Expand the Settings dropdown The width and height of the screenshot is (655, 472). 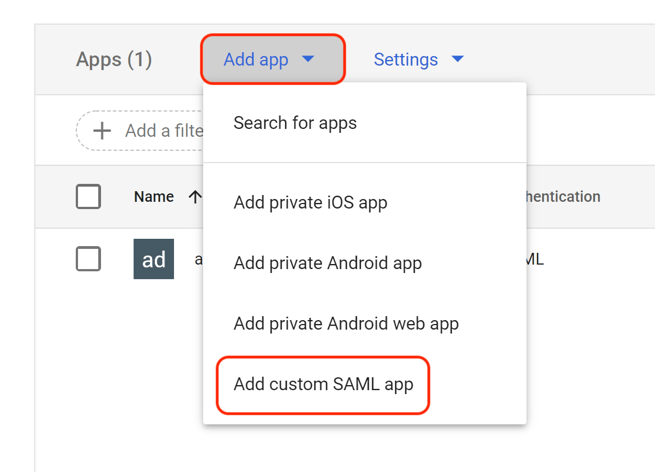coord(417,60)
